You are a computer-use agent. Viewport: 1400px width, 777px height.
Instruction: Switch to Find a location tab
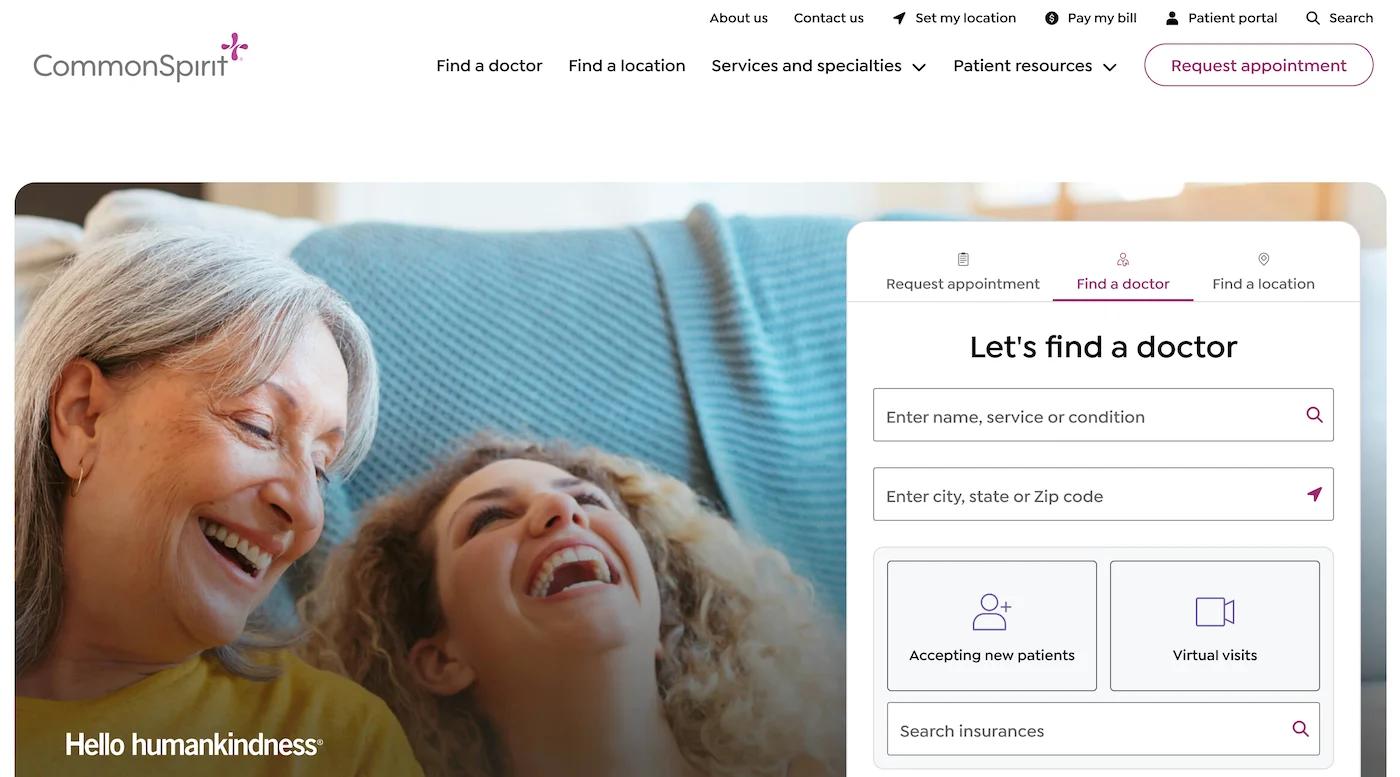click(1263, 272)
